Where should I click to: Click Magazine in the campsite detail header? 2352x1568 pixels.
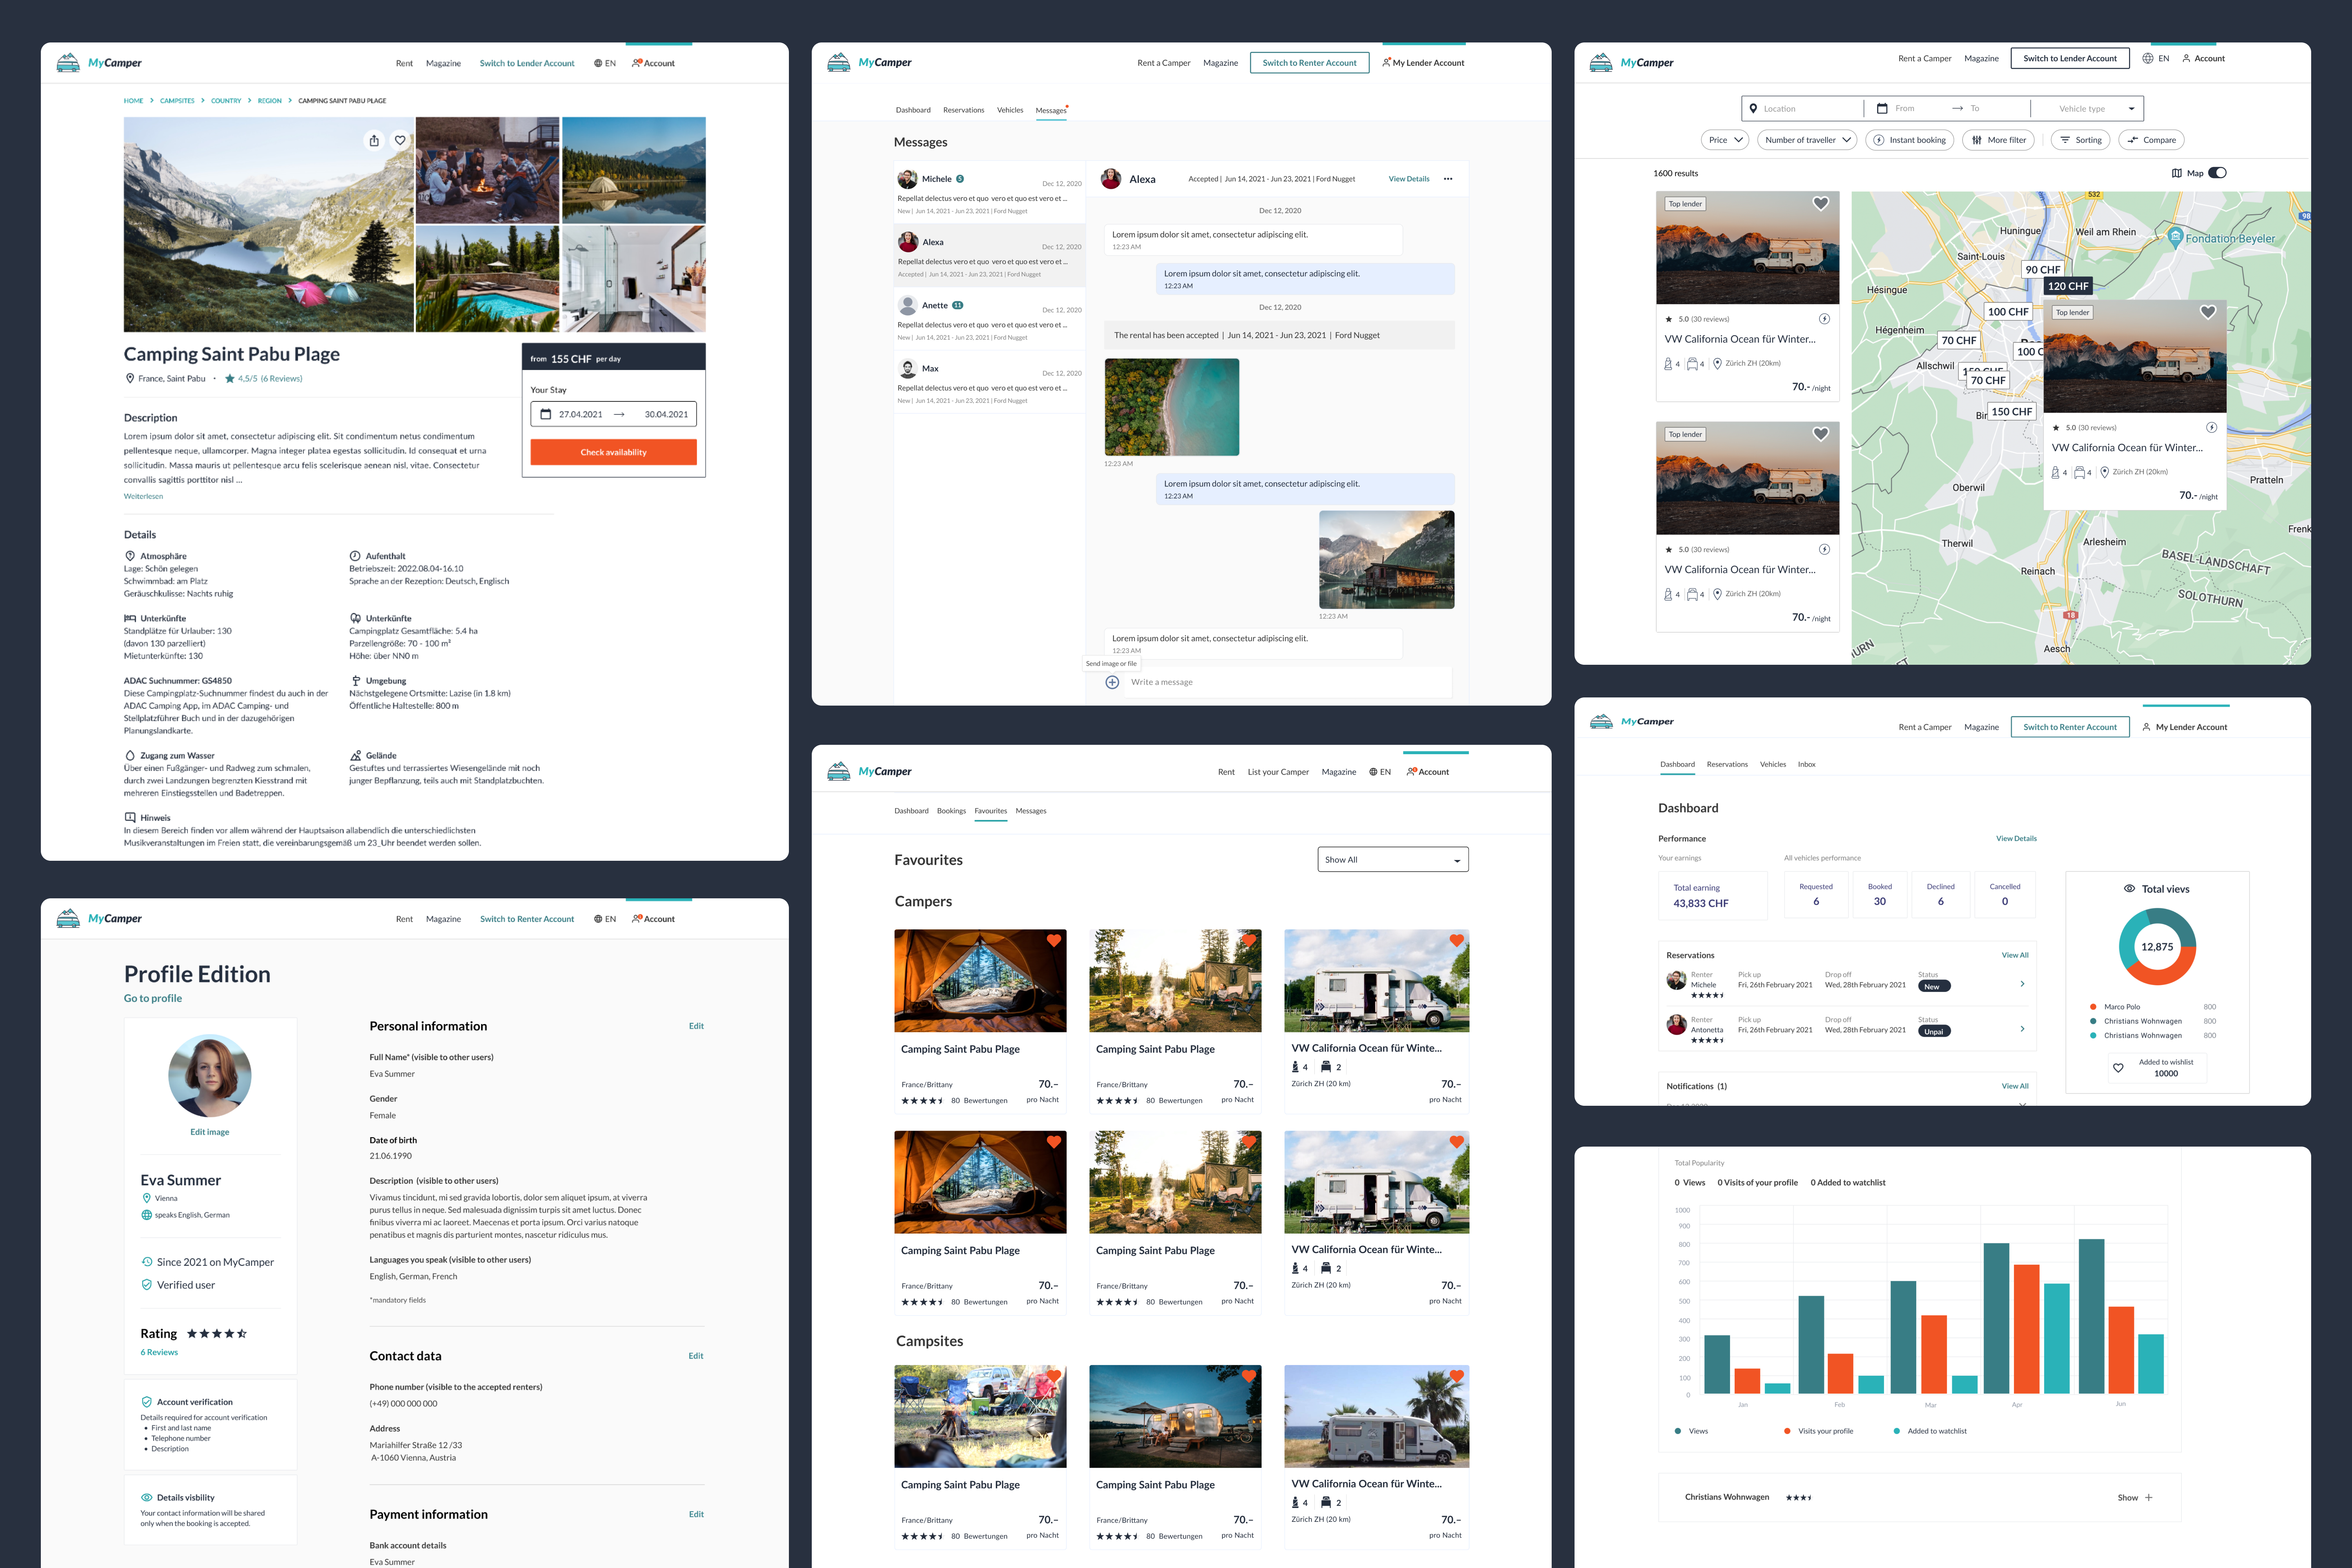tap(443, 63)
